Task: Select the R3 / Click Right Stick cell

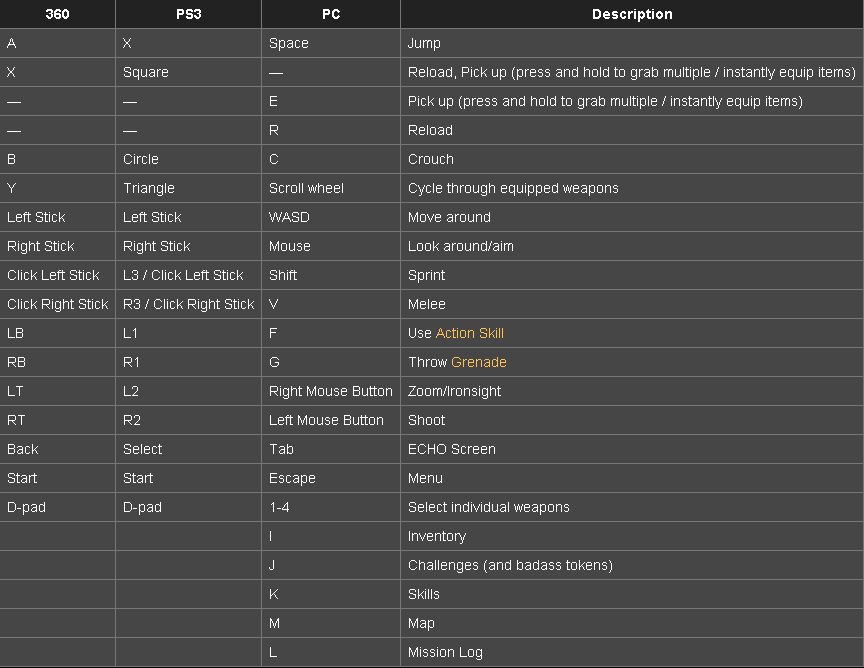Action: pyautogui.click(x=188, y=304)
